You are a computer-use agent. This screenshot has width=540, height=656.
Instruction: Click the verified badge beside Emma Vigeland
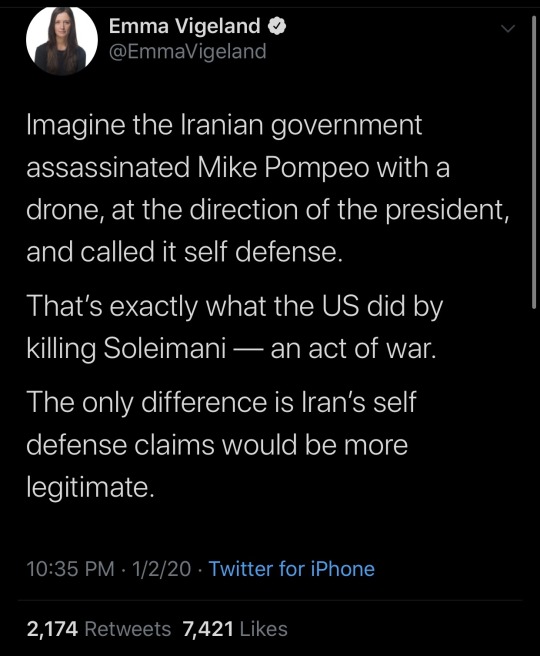pyautogui.click(x=276, y=26)
